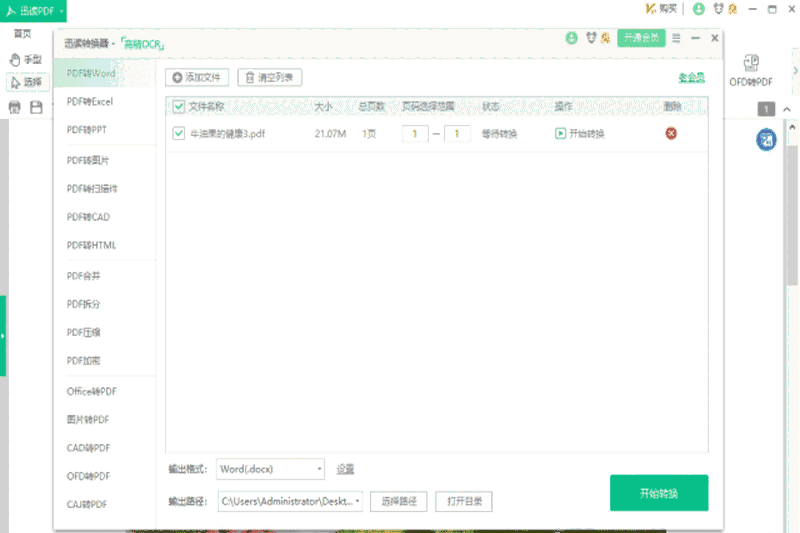The image size is (800, 533).
Task: Open the 设置 link beside output format
Action: pyautogui.click(x=345, y=469)
